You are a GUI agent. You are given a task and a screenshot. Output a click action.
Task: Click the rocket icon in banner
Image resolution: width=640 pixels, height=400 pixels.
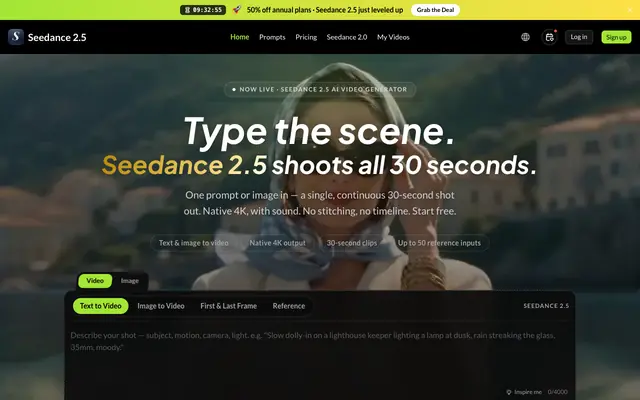(237, 9)
